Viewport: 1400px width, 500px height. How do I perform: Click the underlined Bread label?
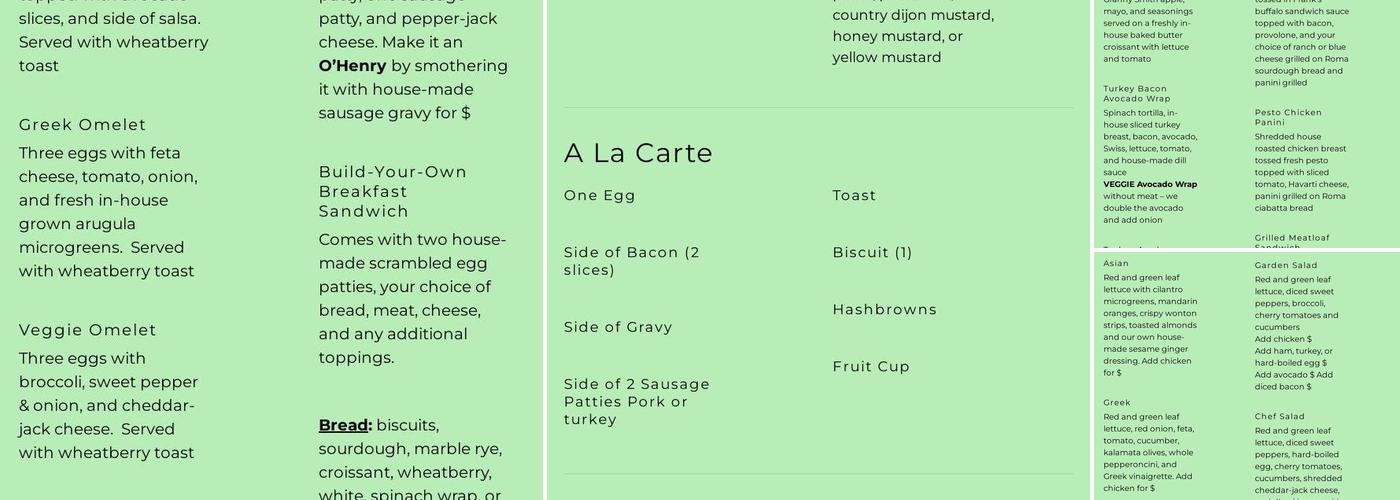tap(344, 426)
